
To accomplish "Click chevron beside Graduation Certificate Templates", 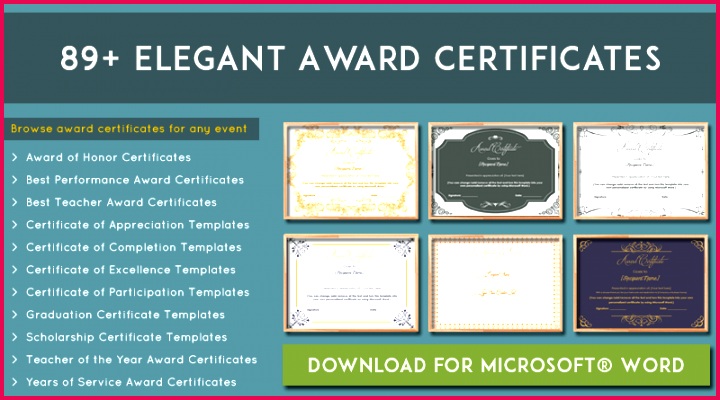I will tap(15, 315).
